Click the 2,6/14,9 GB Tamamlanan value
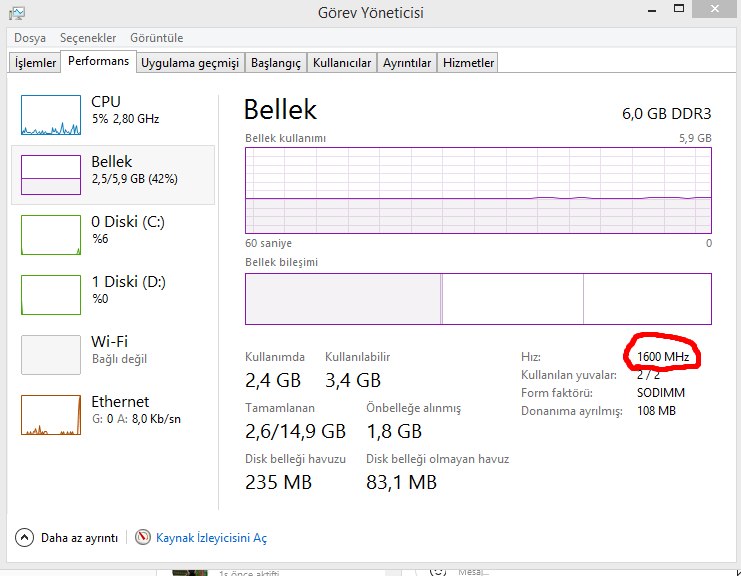The height and width of the screenshot is (576, 741). [295, 431]
